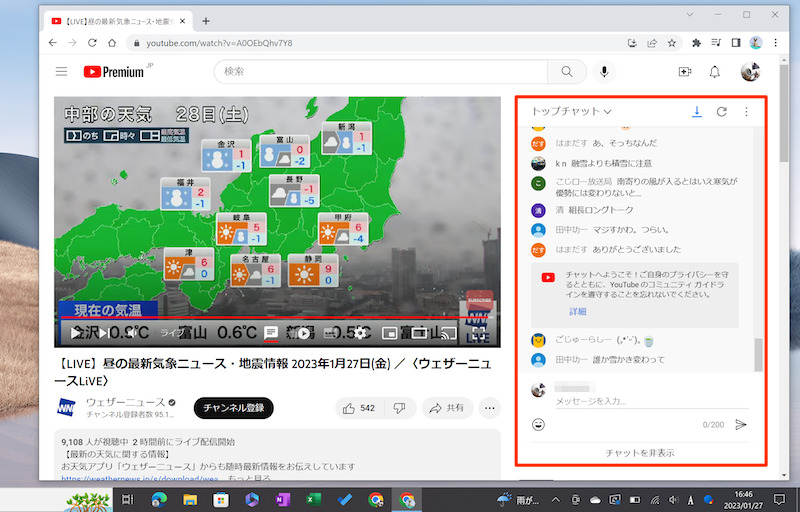800x512 pixels.
Task: Send chat message with paper plane icon
Action: tap(741, 425)
